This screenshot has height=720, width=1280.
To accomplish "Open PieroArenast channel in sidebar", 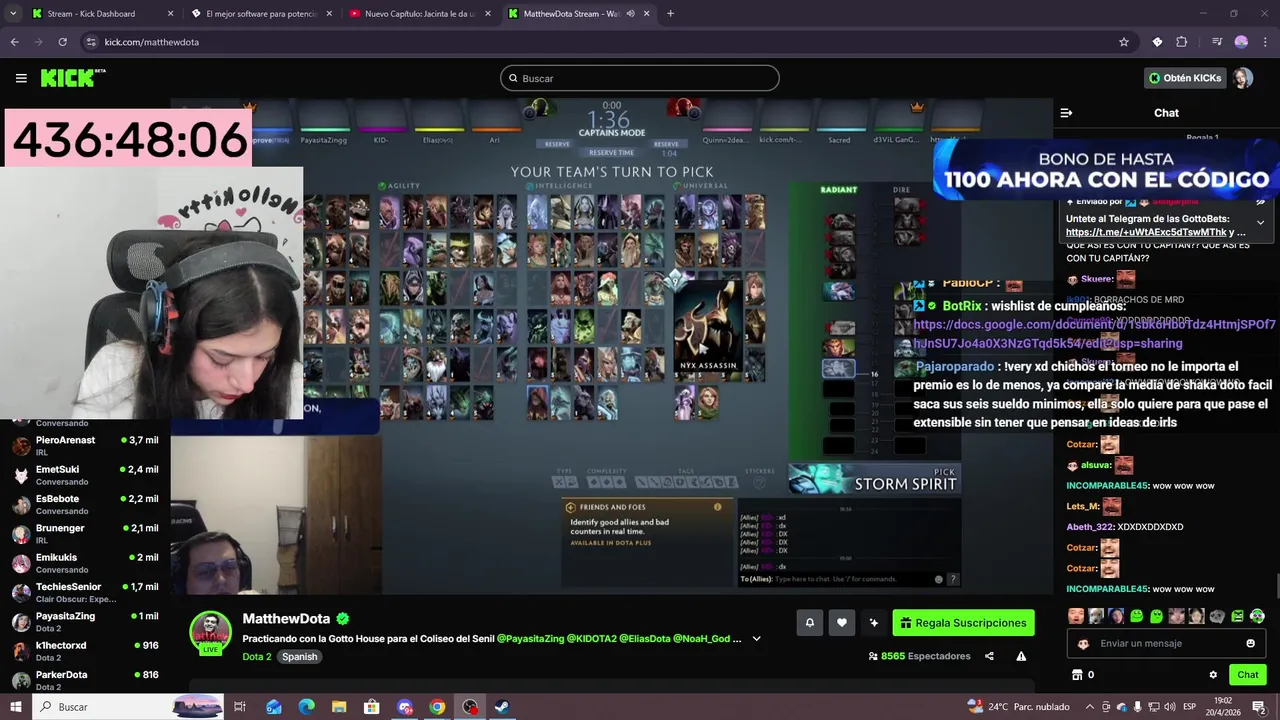I will tap(85, 446).
